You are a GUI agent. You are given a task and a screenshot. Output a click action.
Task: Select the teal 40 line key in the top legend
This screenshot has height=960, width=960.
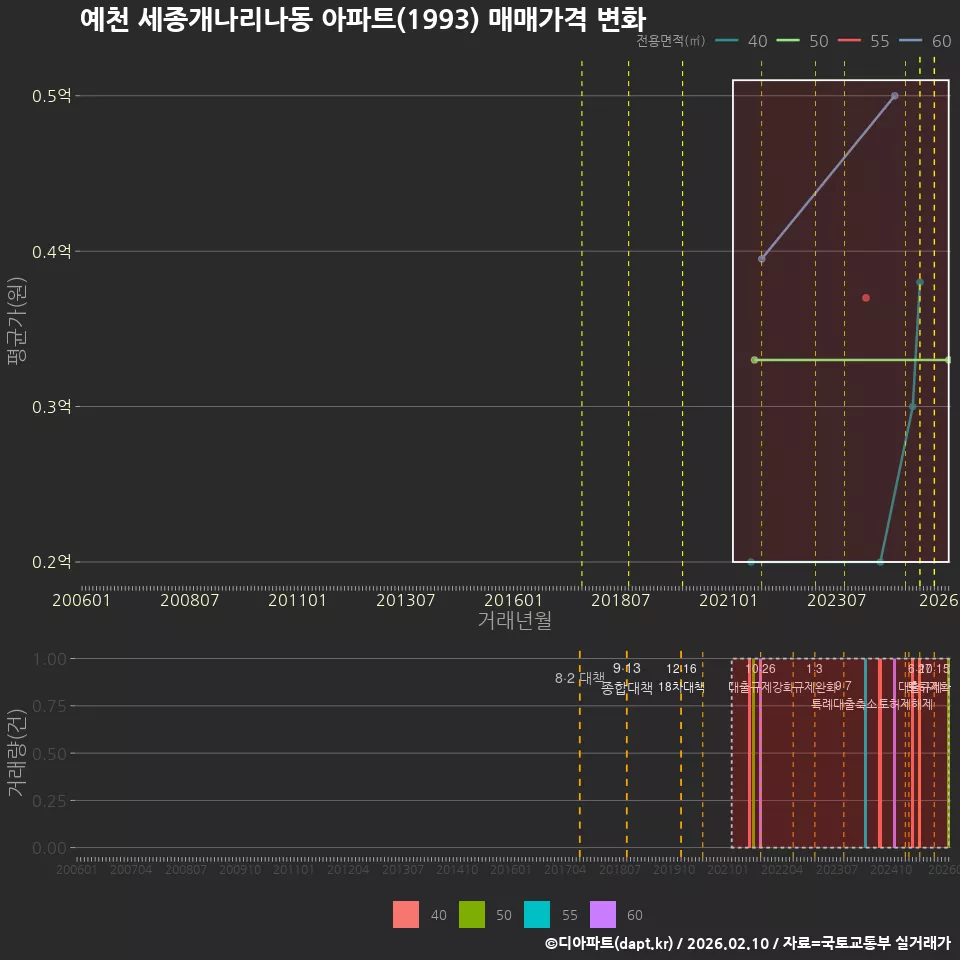click(726, 41)
